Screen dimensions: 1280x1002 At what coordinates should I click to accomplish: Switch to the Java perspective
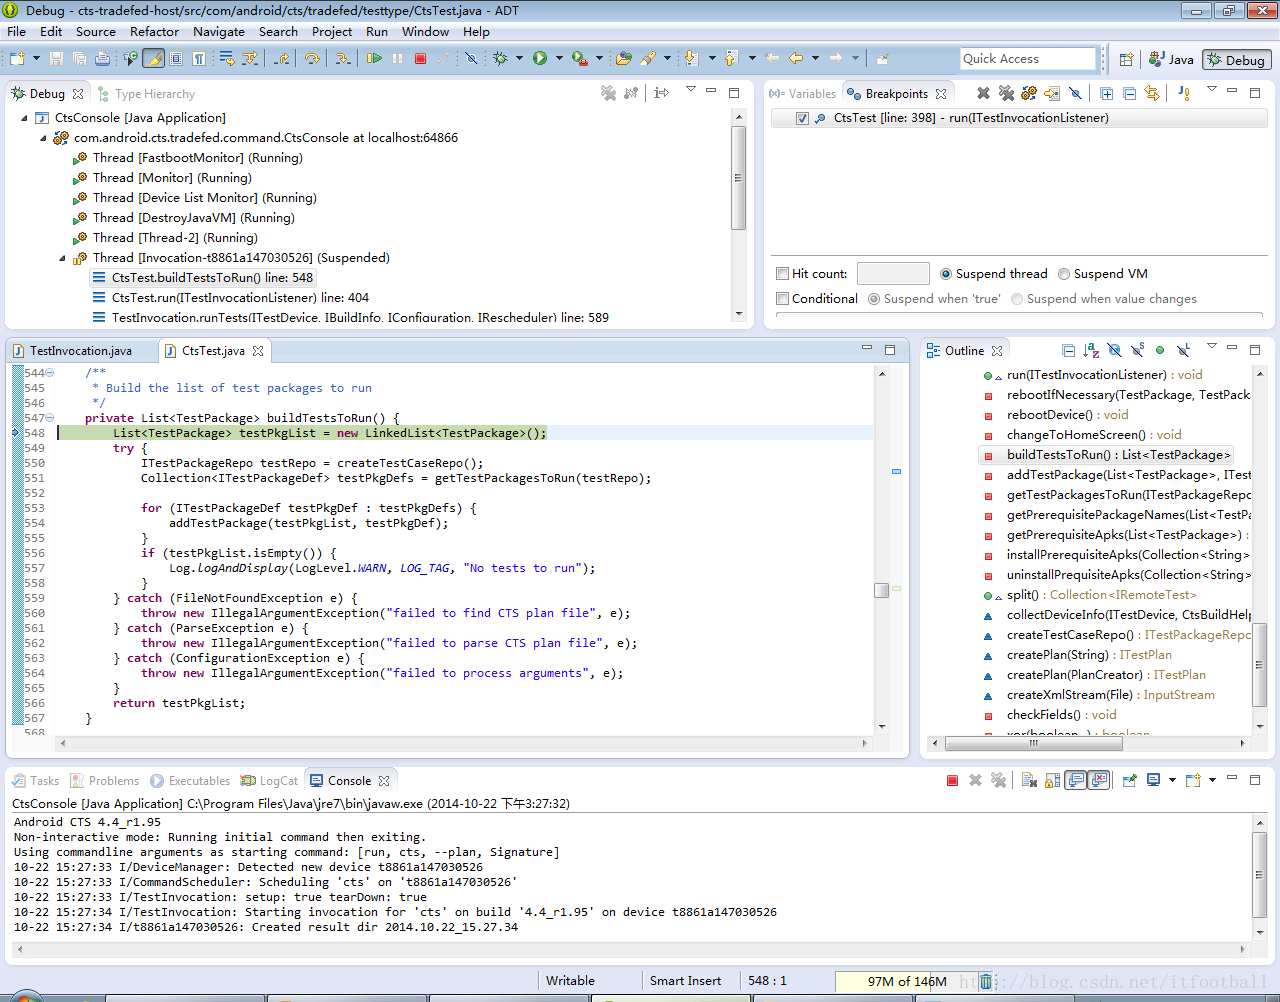[x=1171, y=59]
